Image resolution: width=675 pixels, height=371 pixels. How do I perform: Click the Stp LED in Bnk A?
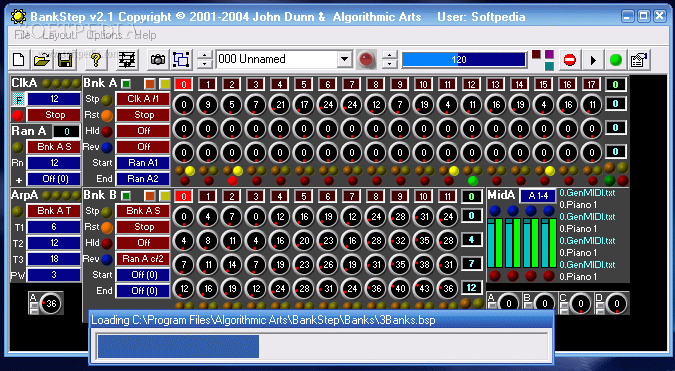[x=107, y=100]
